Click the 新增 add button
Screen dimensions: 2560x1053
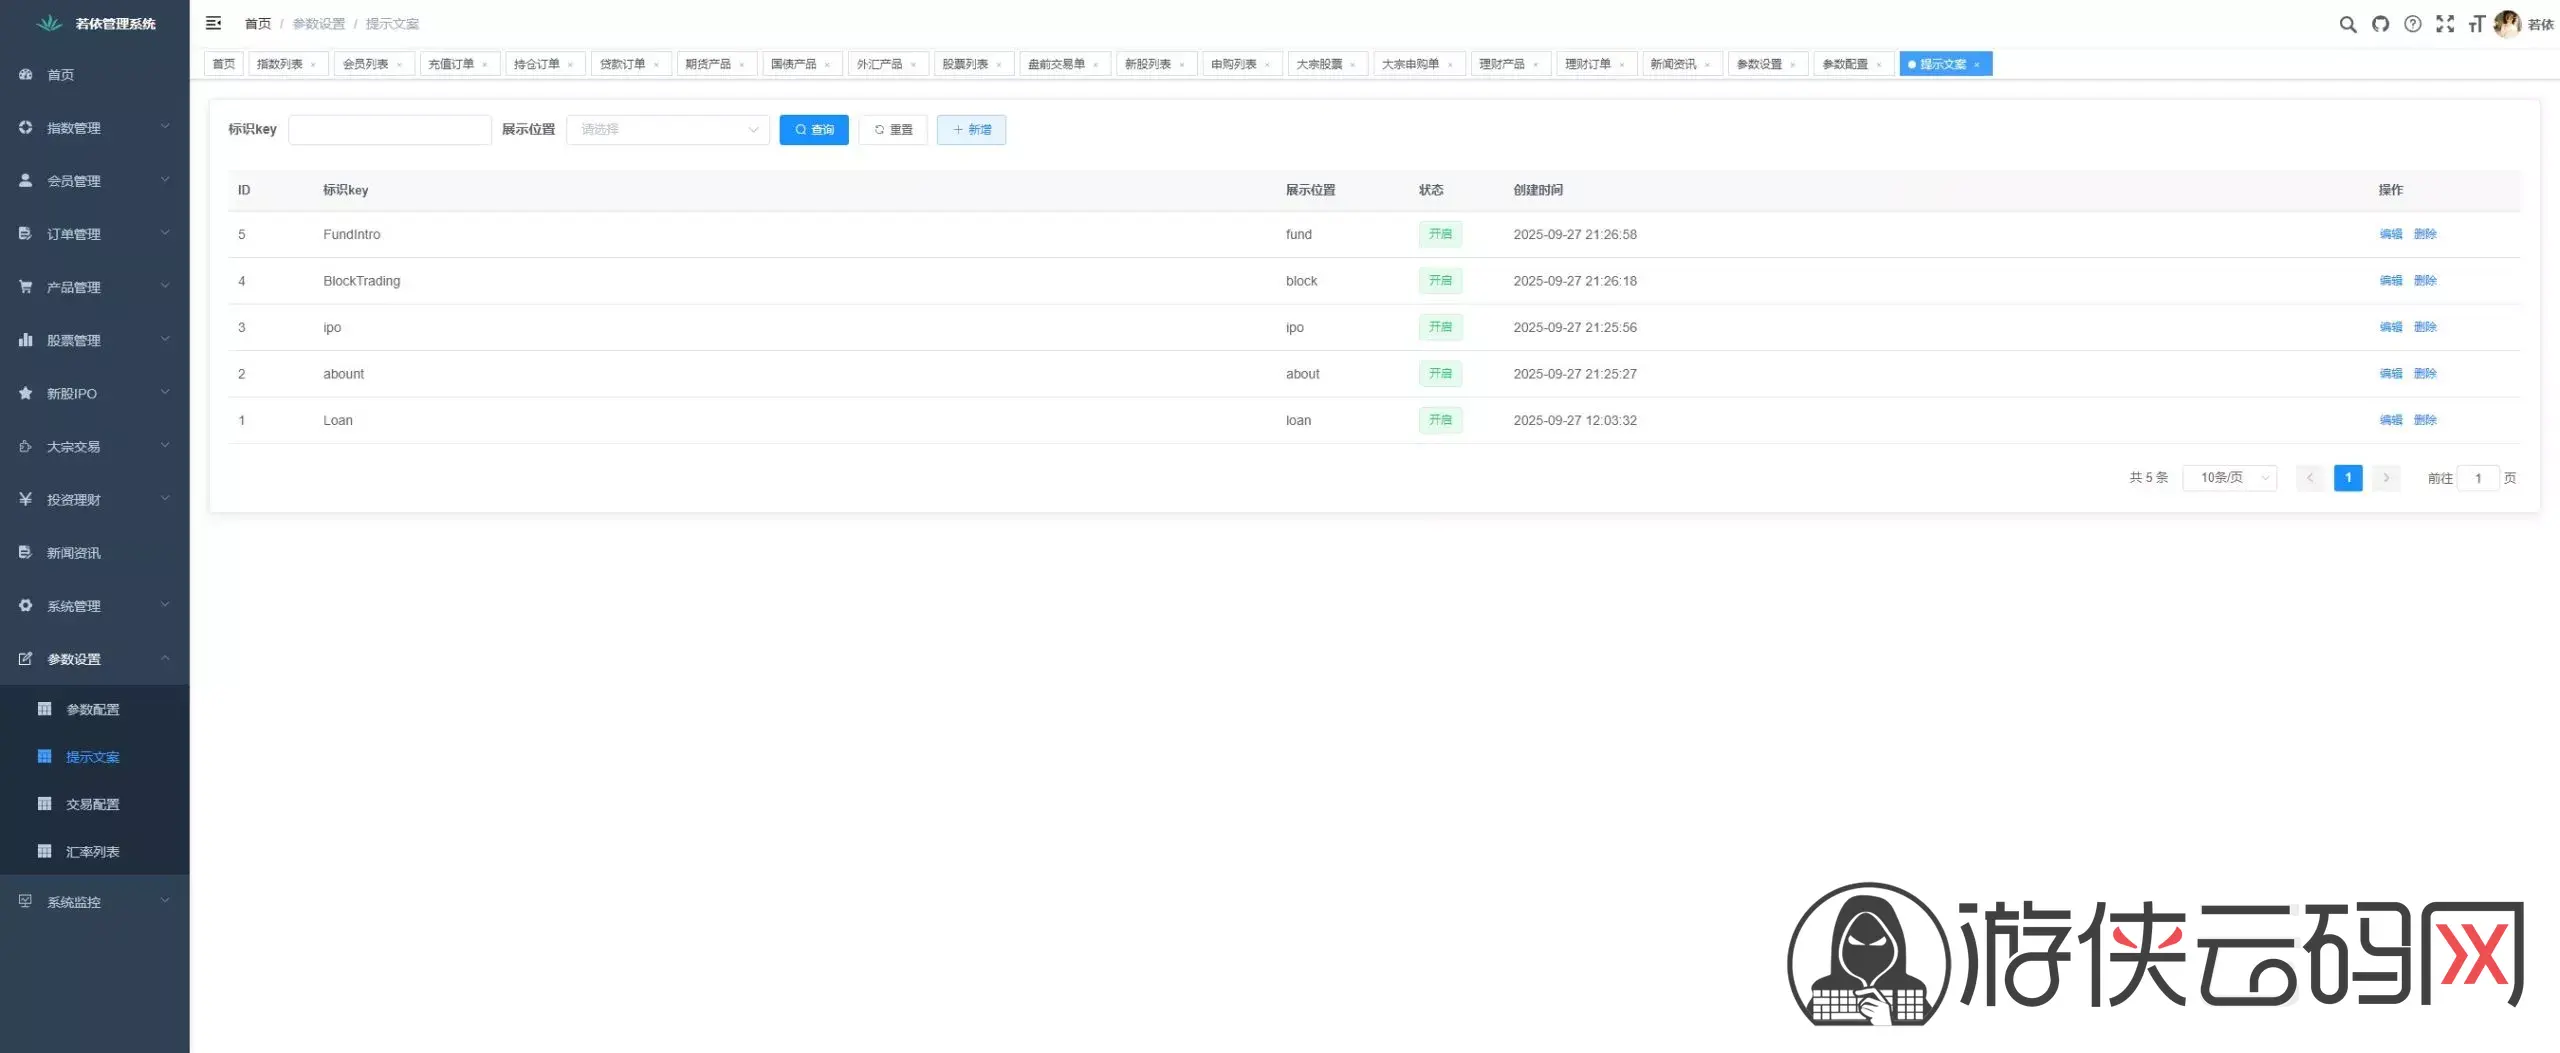tap(970, 130)
